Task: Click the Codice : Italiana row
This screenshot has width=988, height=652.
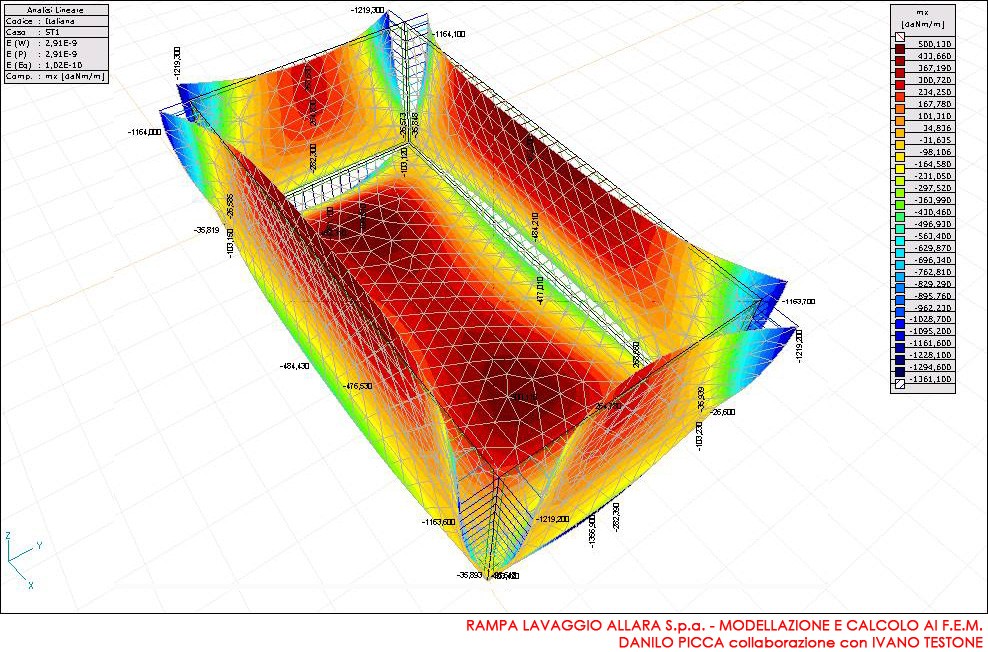Action: 55,21
